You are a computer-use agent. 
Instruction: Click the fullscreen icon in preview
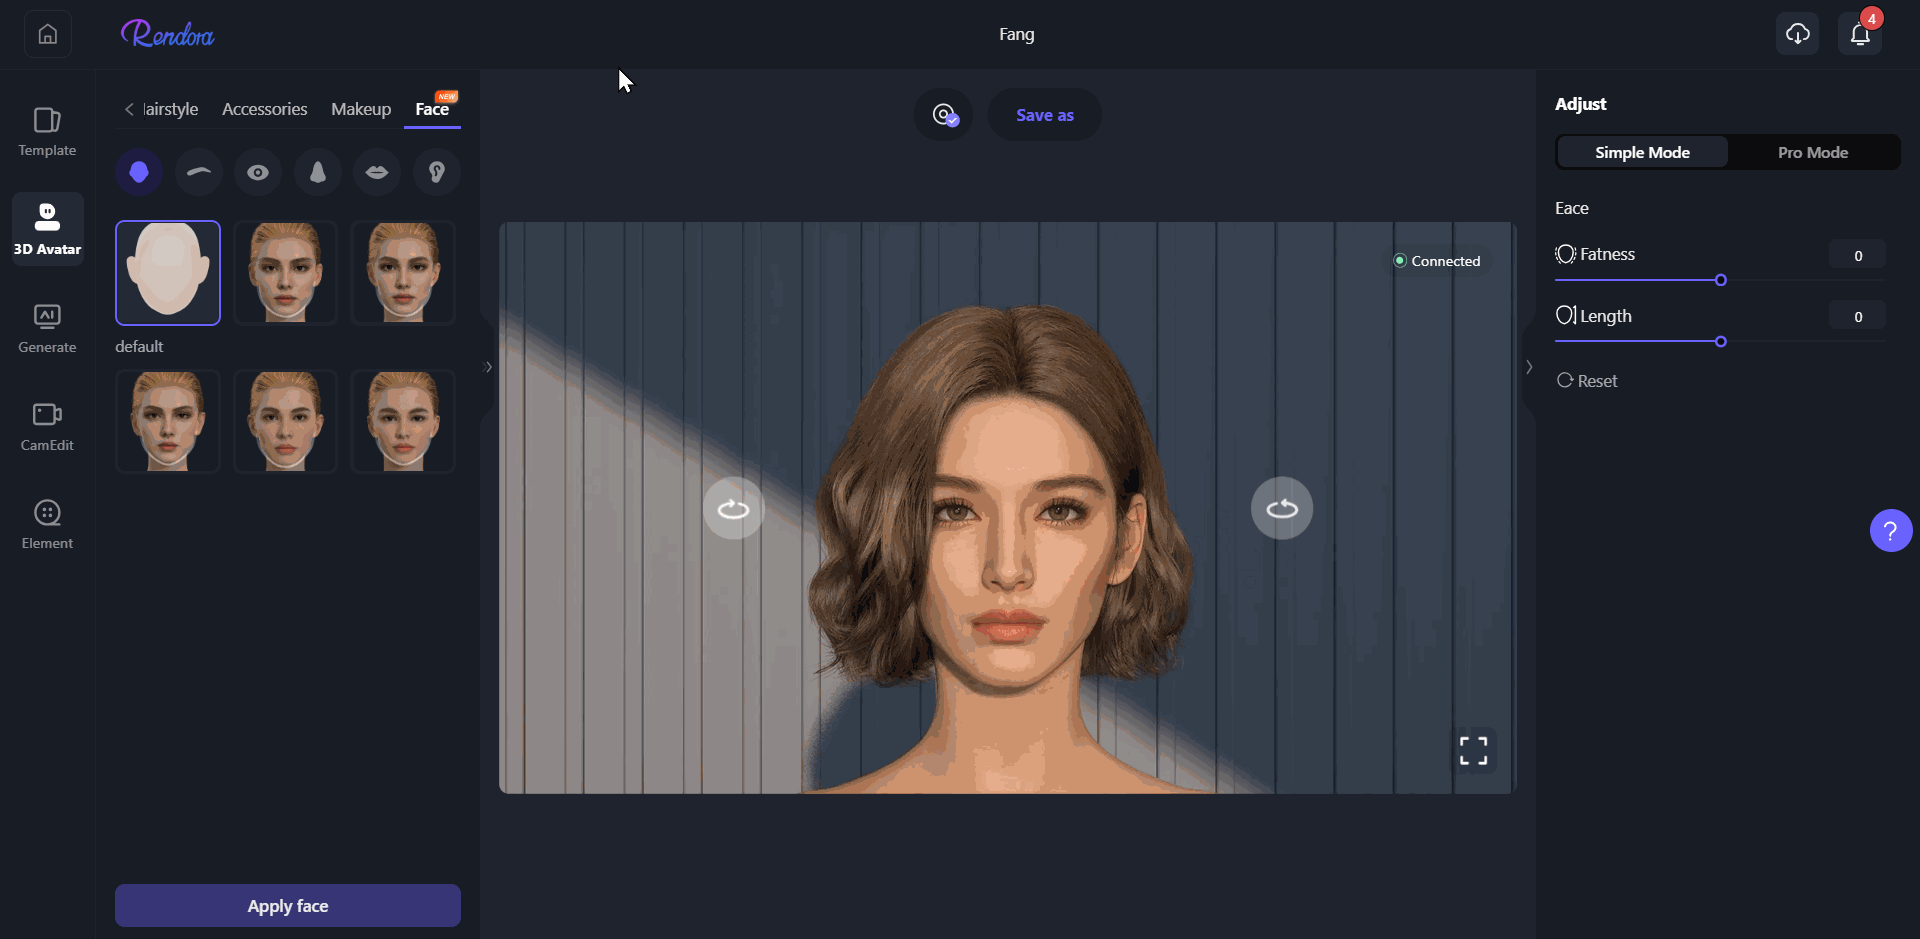click(x=1473, y=750)
